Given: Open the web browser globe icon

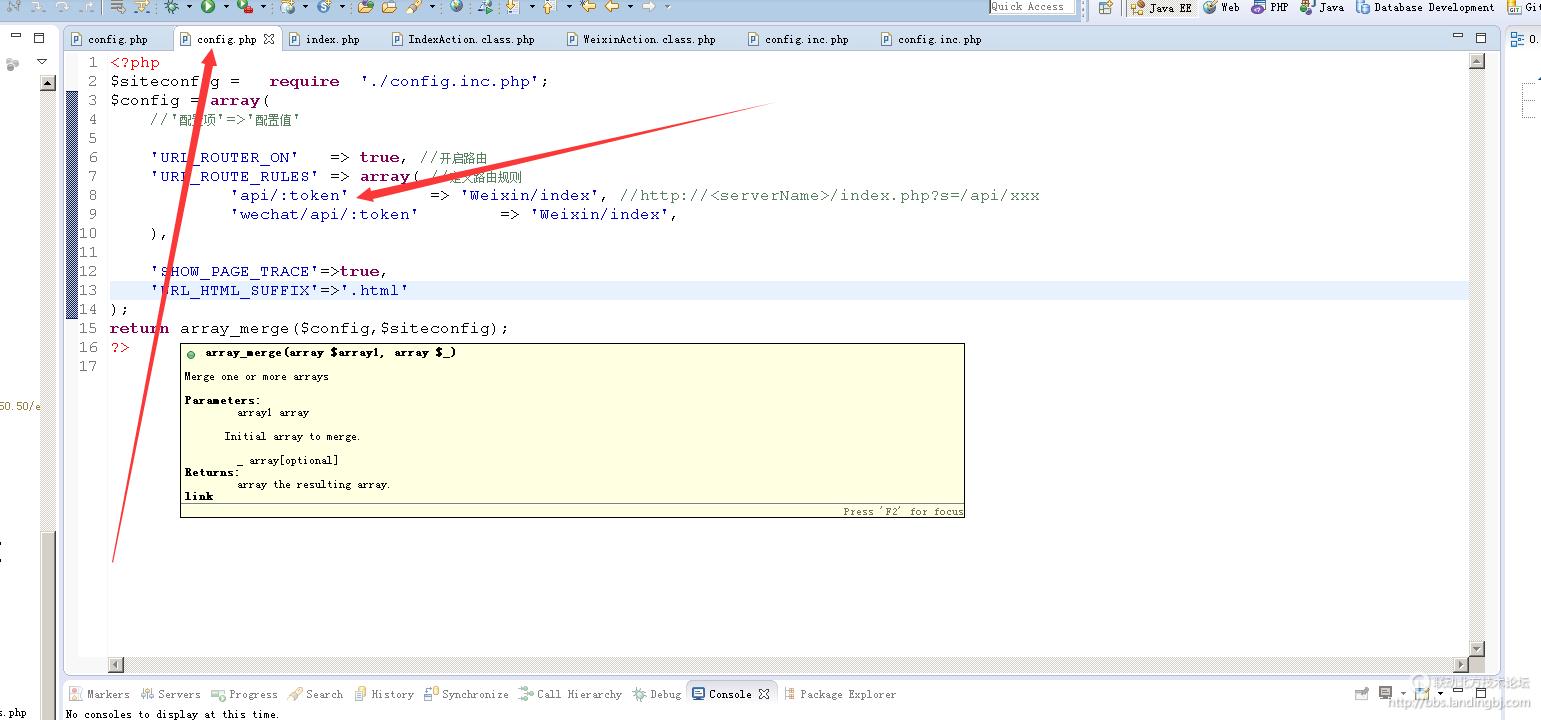Looking at the screenshot, I should [x=456, y=7].
